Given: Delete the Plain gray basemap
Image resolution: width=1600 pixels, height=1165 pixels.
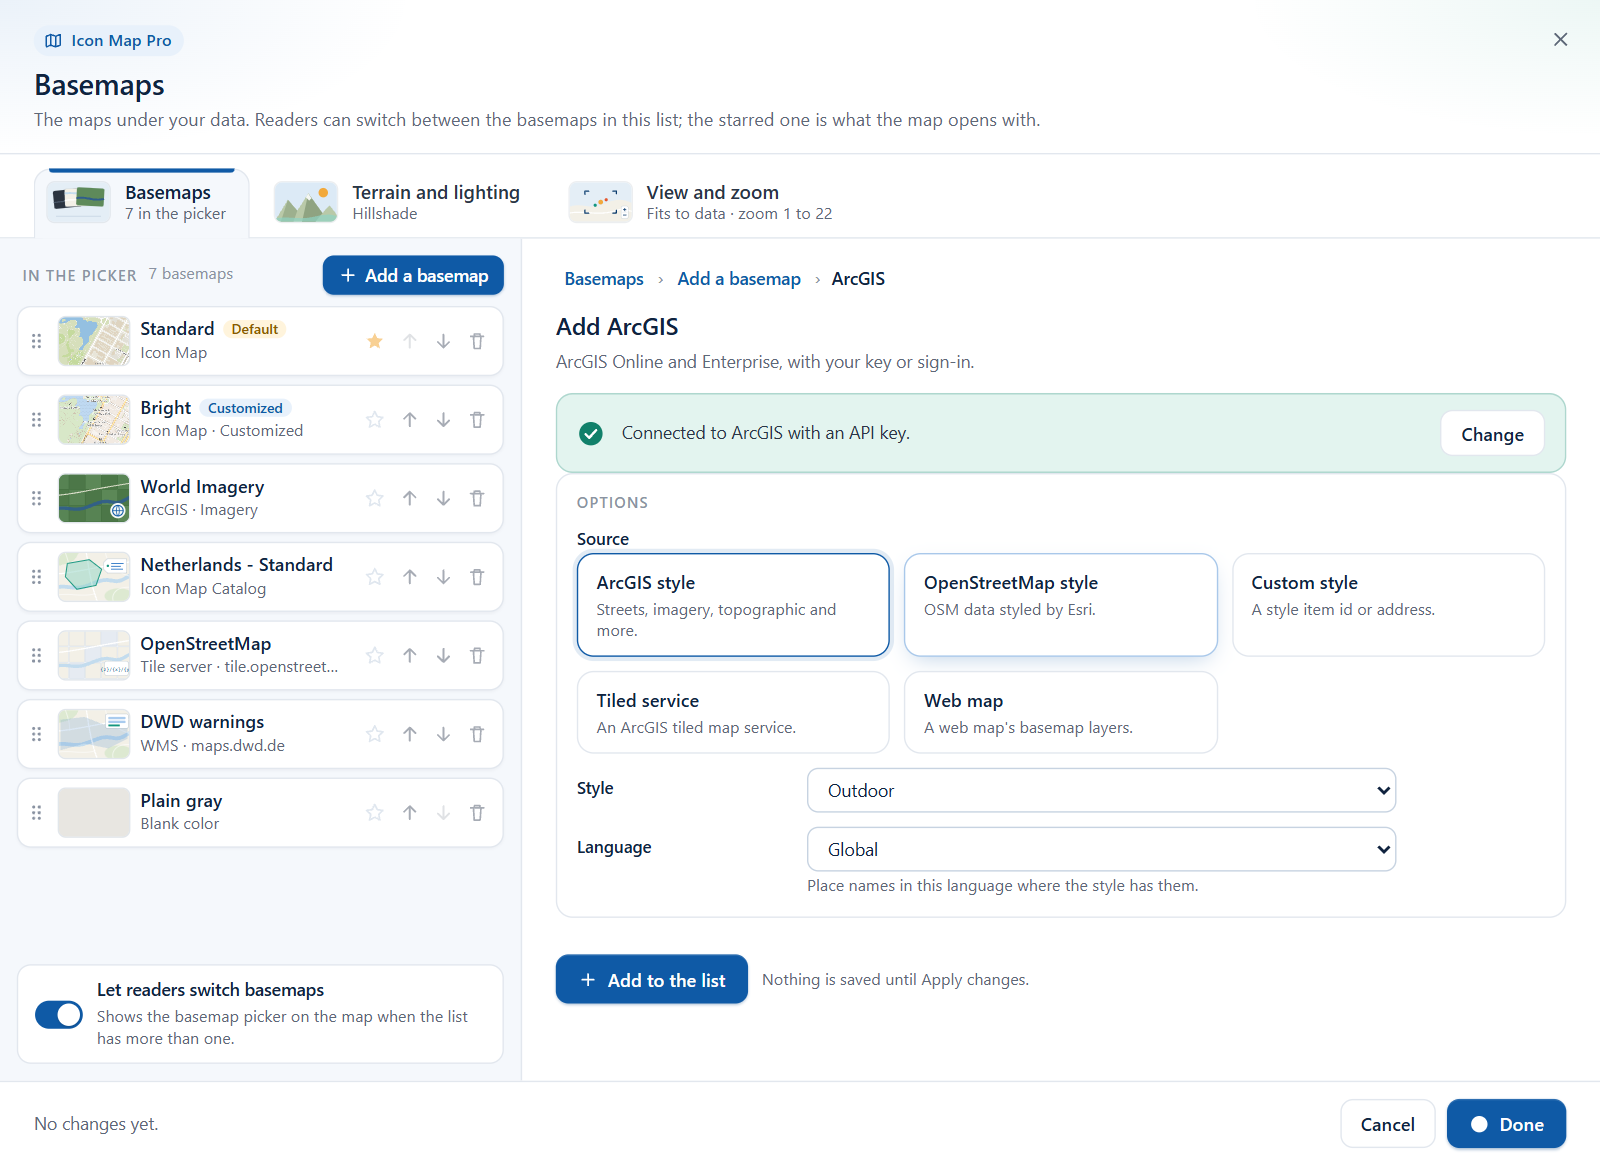Looking at the screenshot, I should point(477,812).
